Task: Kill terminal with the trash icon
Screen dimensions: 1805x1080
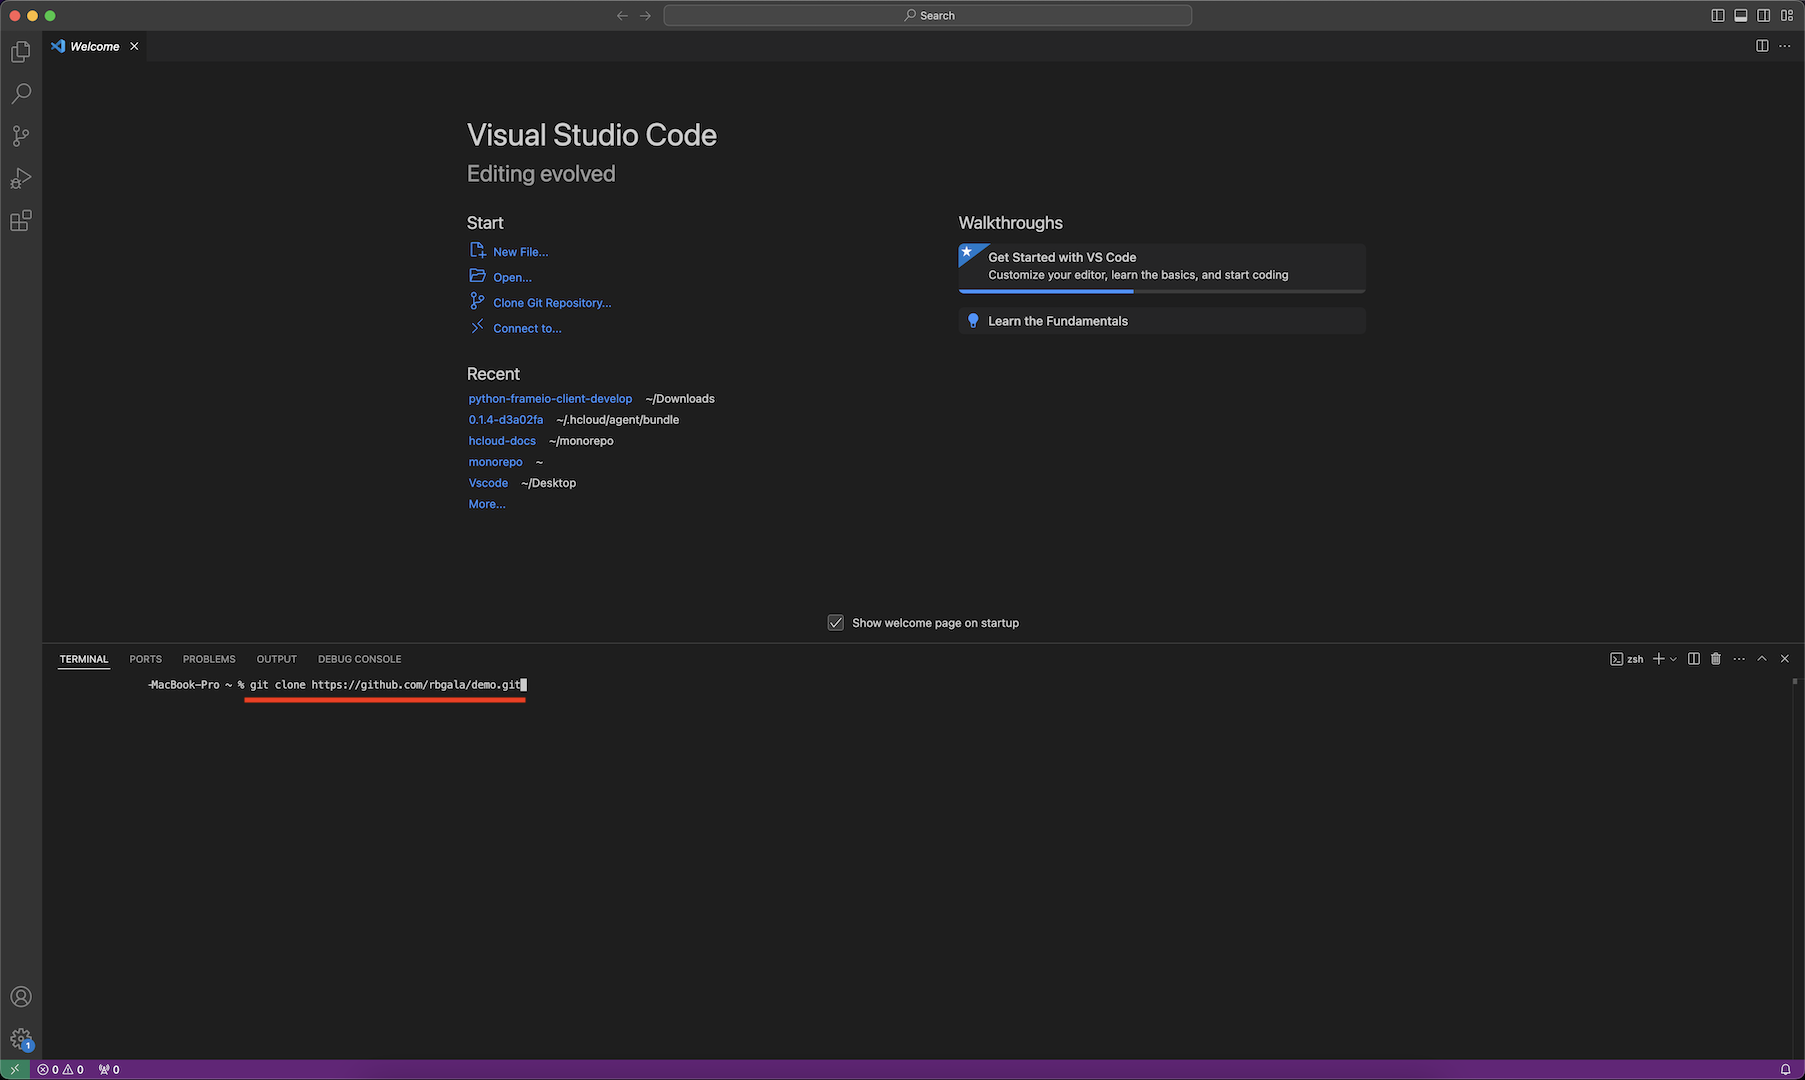Action: coord(1716,659)
